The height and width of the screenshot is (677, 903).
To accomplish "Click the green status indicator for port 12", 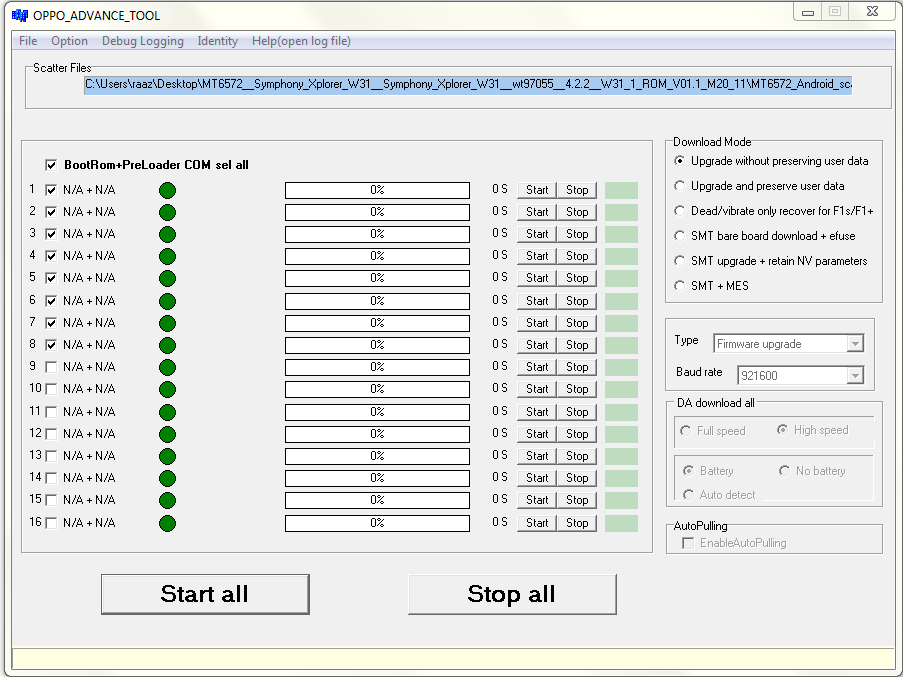I will click(x=167, y=434).
